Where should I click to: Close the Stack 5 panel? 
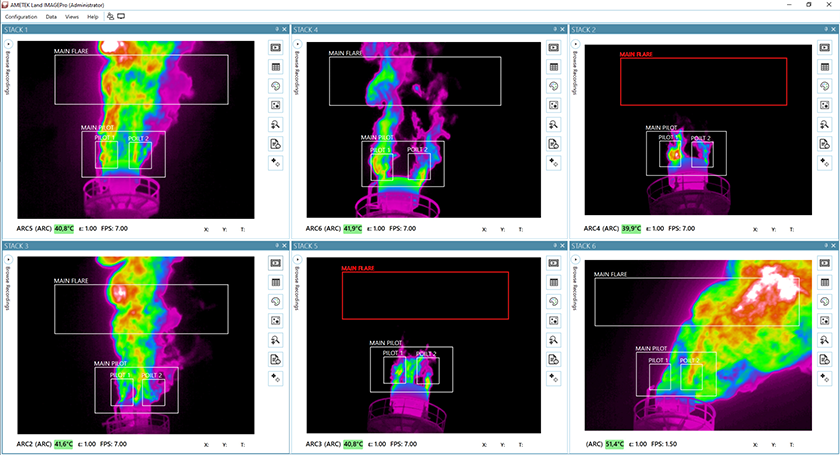pos(561,245)
